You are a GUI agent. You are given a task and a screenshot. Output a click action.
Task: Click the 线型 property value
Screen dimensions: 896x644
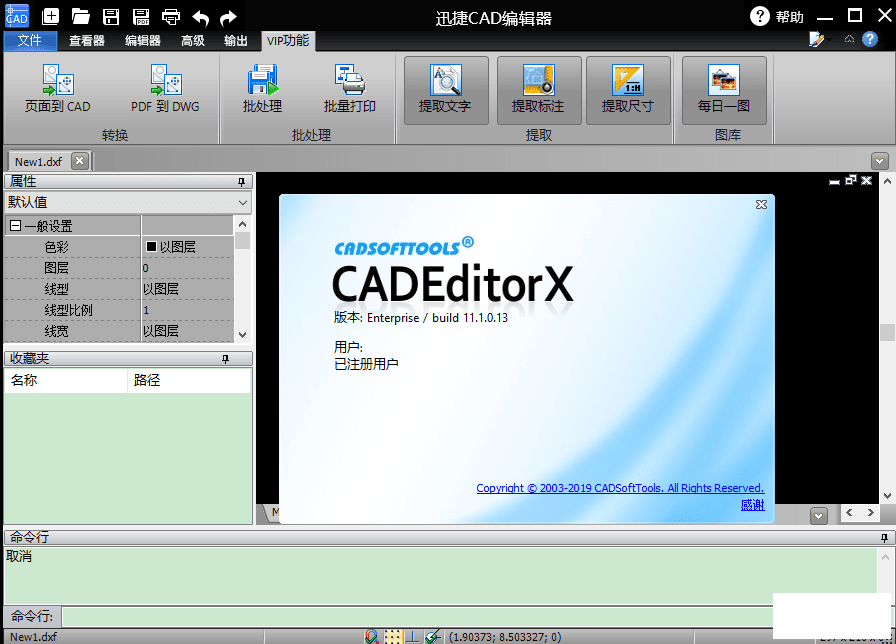[187, 289]
